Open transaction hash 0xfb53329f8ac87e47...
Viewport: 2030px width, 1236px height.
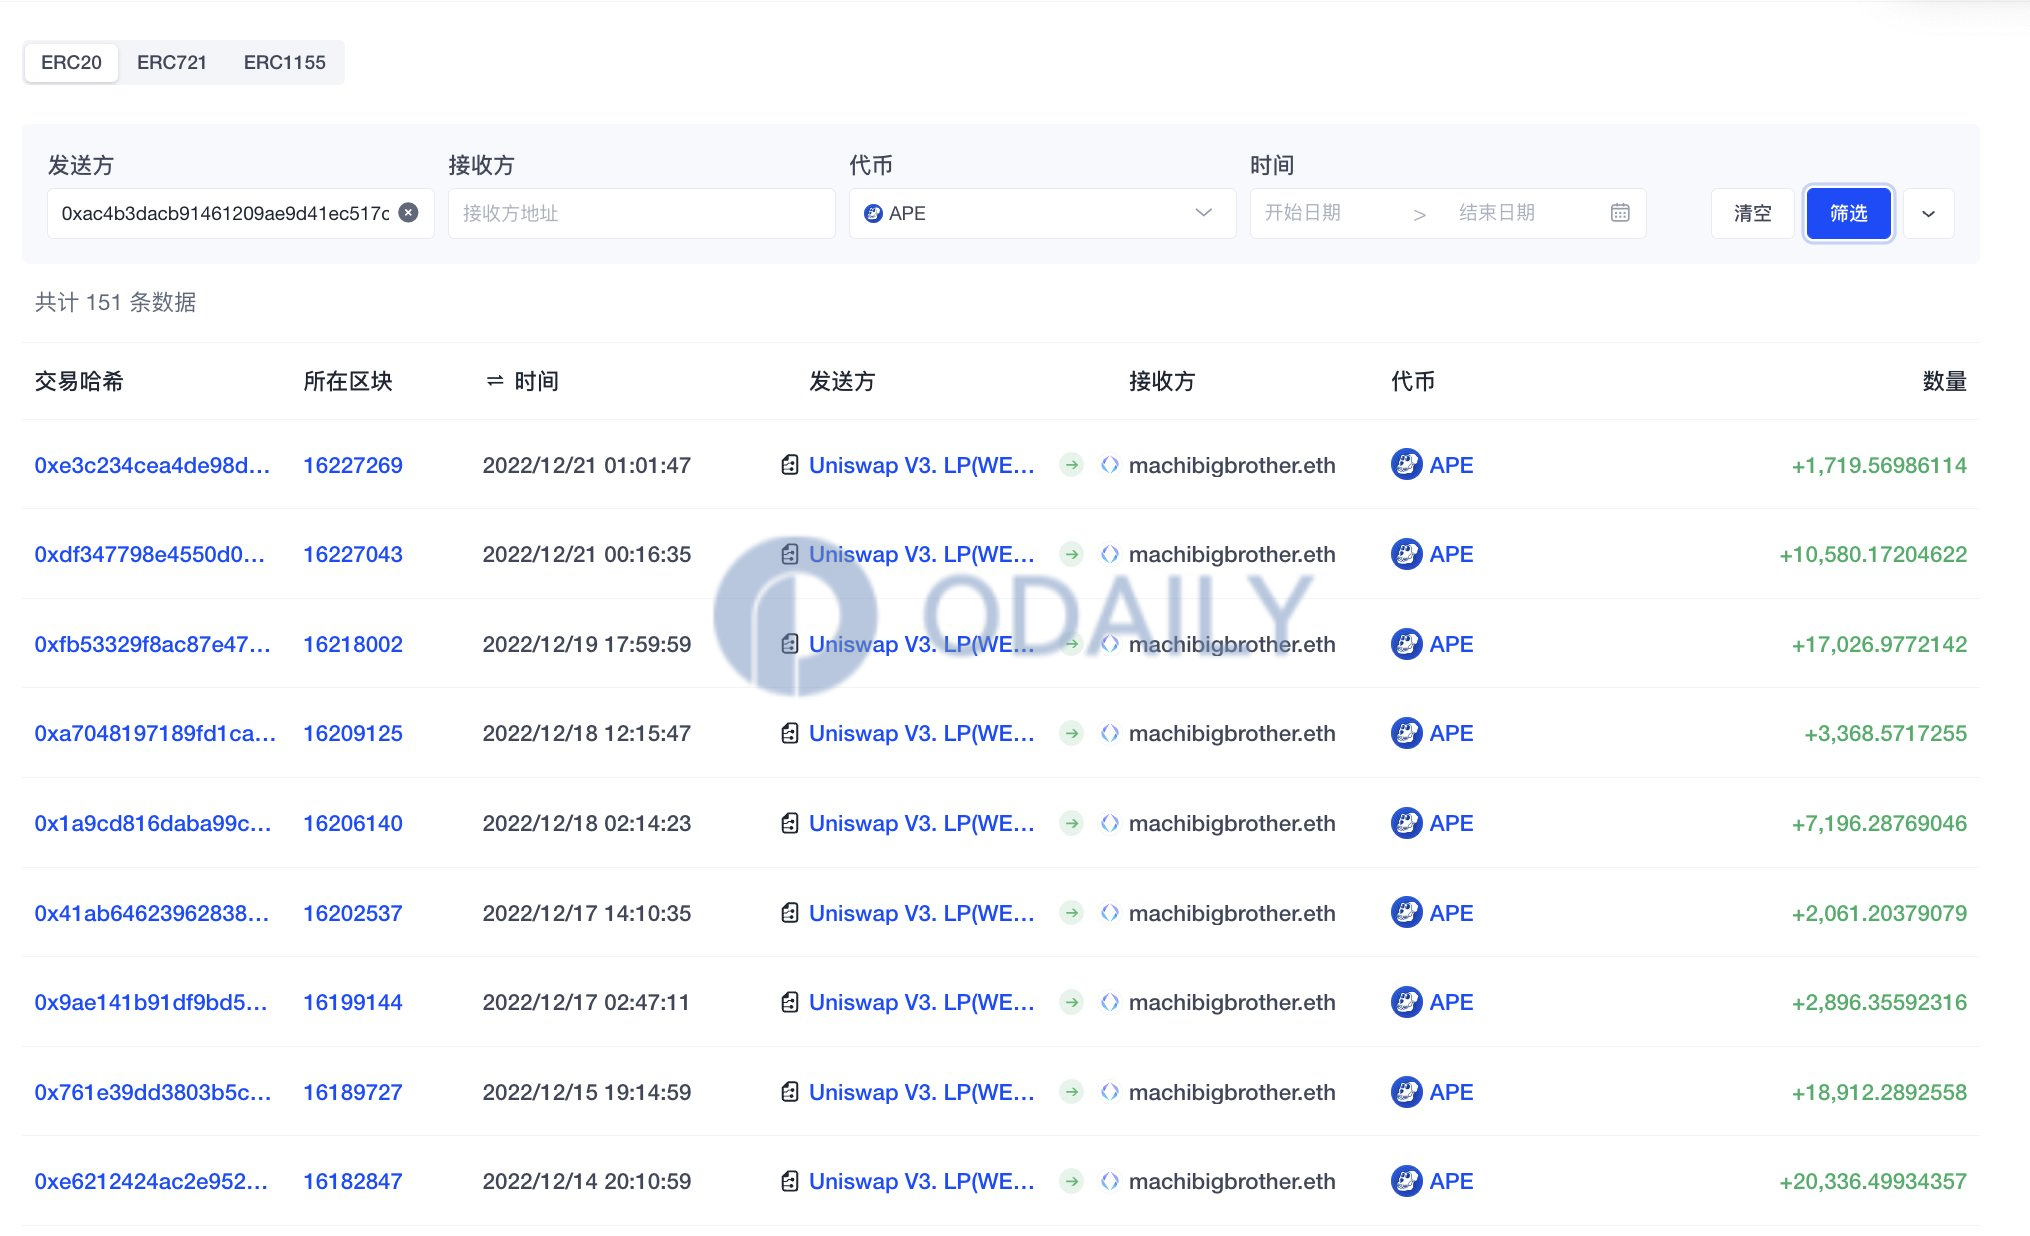tap(152, 644)
